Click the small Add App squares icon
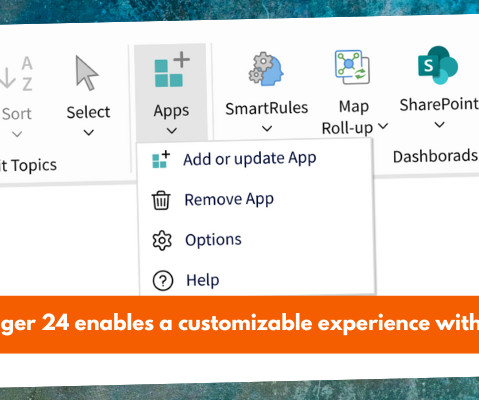 pos(161,159)
